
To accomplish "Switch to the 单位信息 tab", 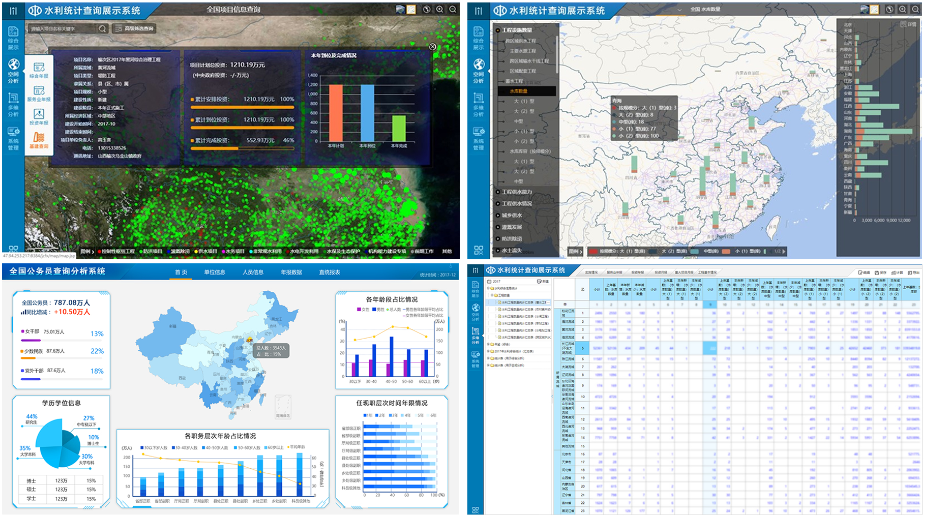I will click(215, 272).
